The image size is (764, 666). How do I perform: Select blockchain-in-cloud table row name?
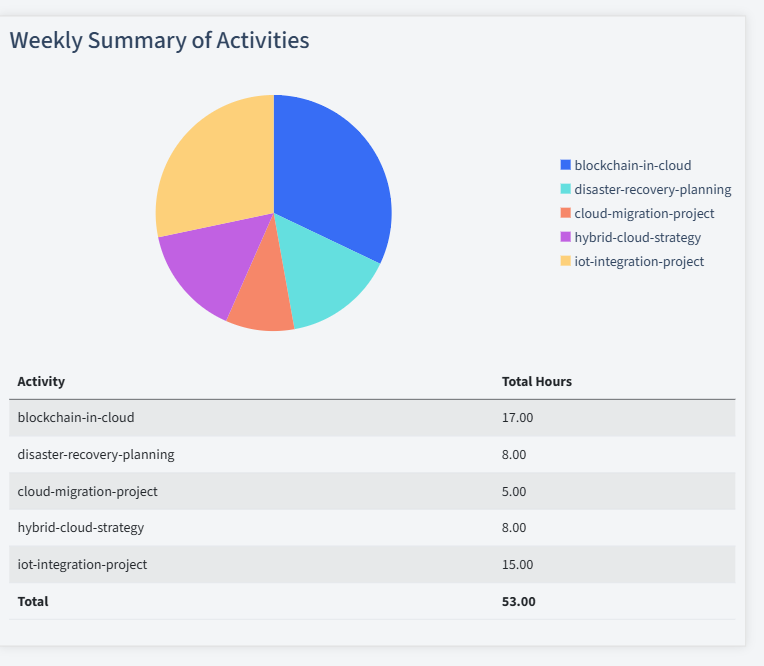(76, 418)
